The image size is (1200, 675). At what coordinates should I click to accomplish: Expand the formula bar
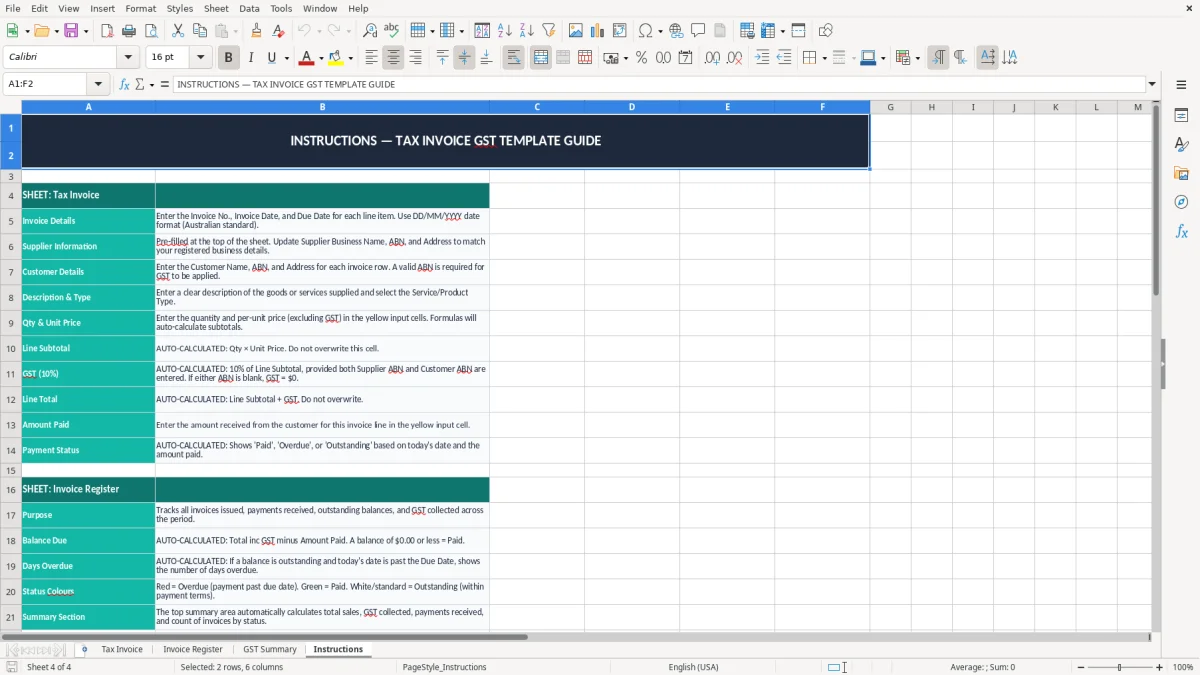coord(1152,84)
